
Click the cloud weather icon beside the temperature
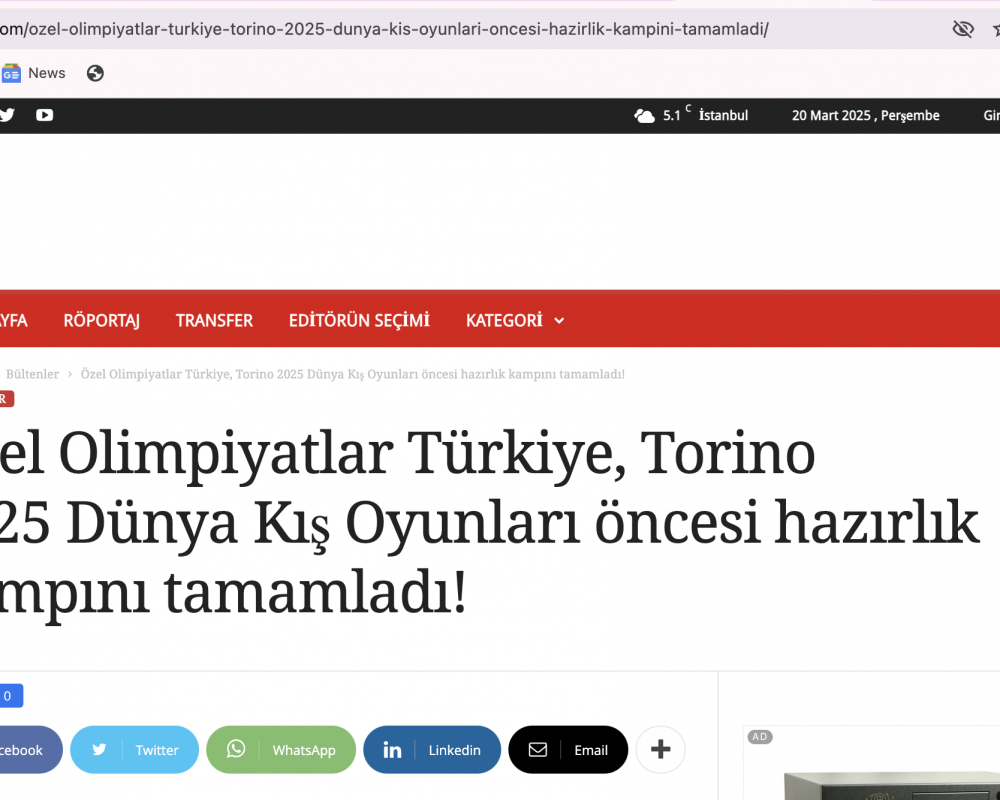click(644, 116)
